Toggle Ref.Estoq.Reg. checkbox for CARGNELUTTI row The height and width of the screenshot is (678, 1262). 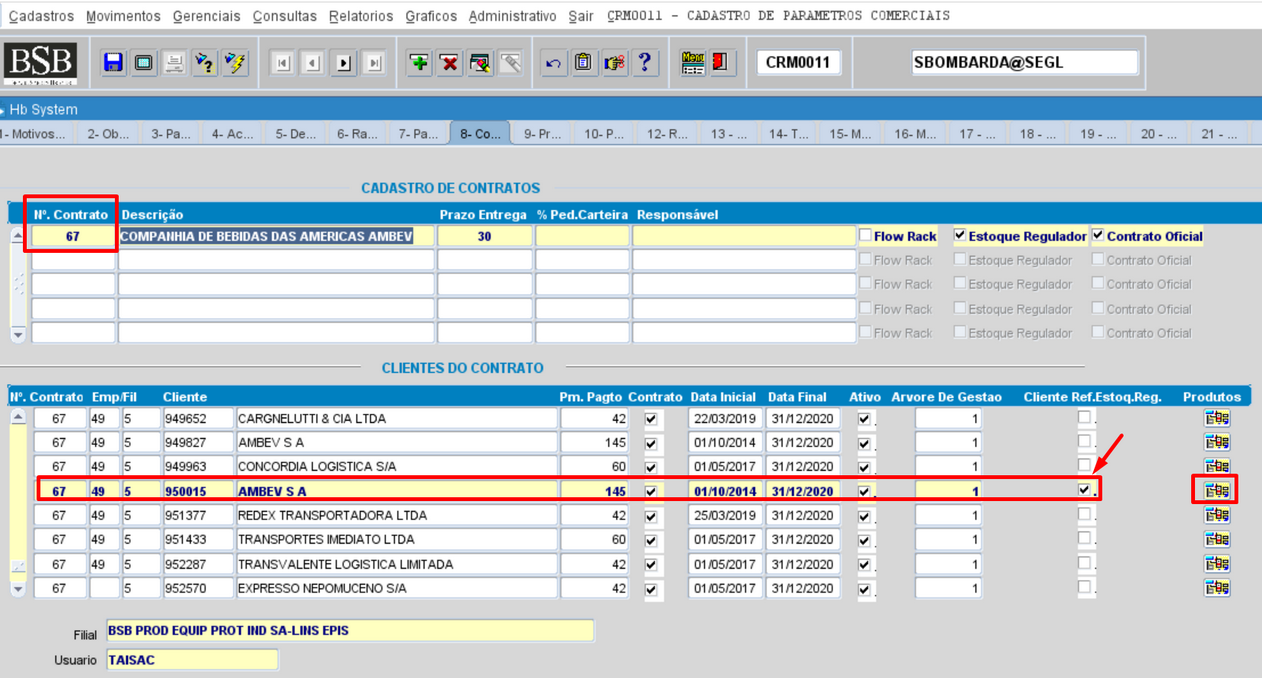(x=1084, y=417)
